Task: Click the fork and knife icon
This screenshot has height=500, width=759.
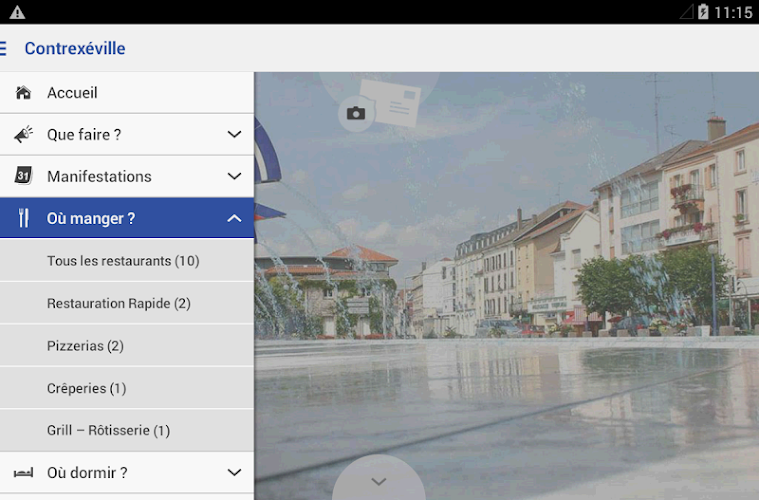Action: click(23, 218)
